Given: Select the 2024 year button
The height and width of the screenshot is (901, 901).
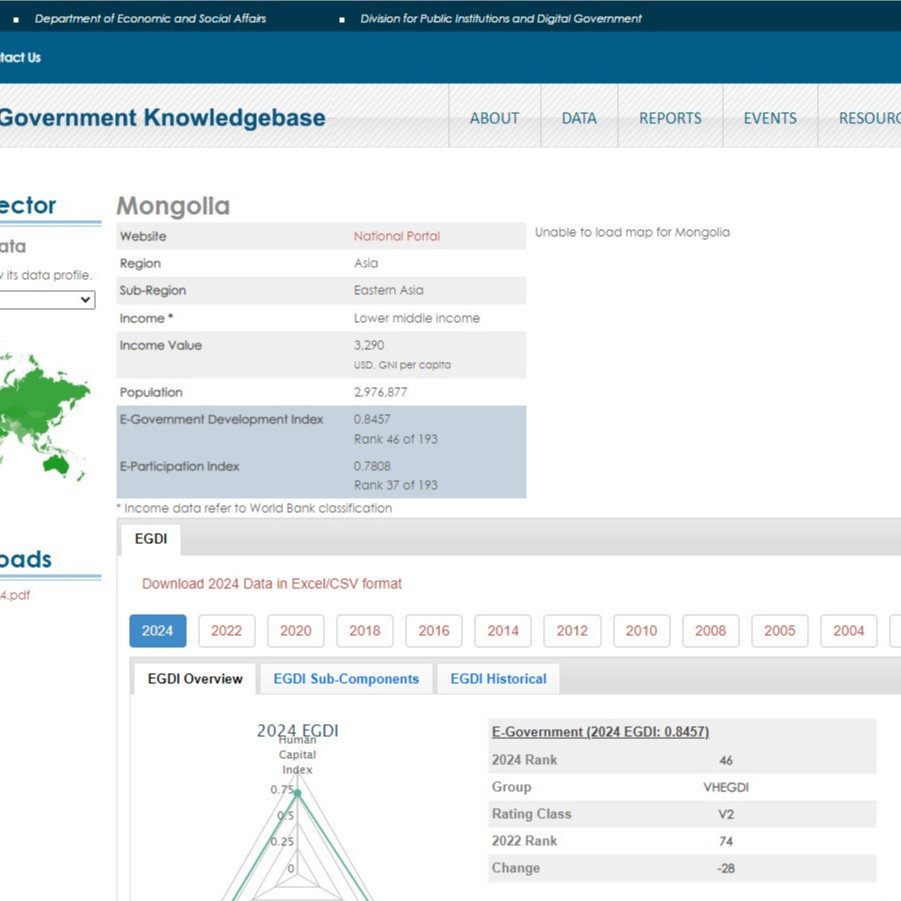Looking at the screenshot, I should point(157,631).
